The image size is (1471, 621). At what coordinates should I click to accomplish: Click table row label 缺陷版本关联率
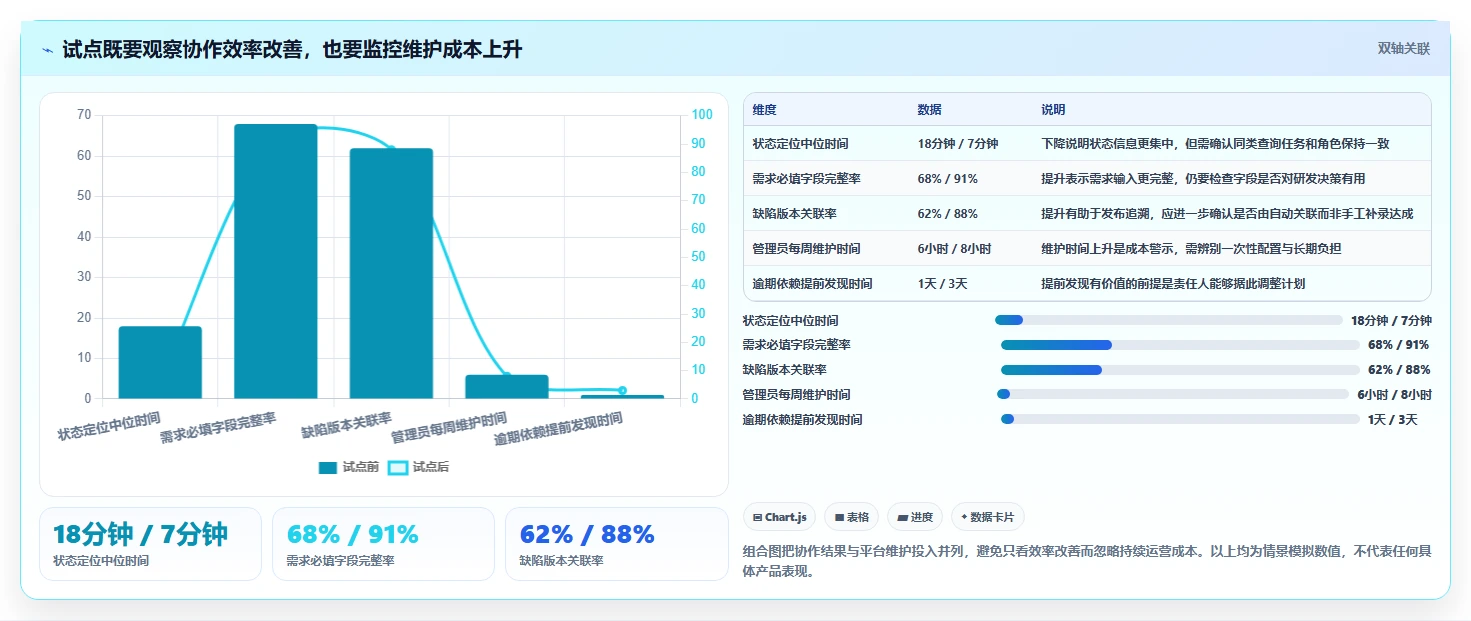pyautogui.click(x=795, y=214)
